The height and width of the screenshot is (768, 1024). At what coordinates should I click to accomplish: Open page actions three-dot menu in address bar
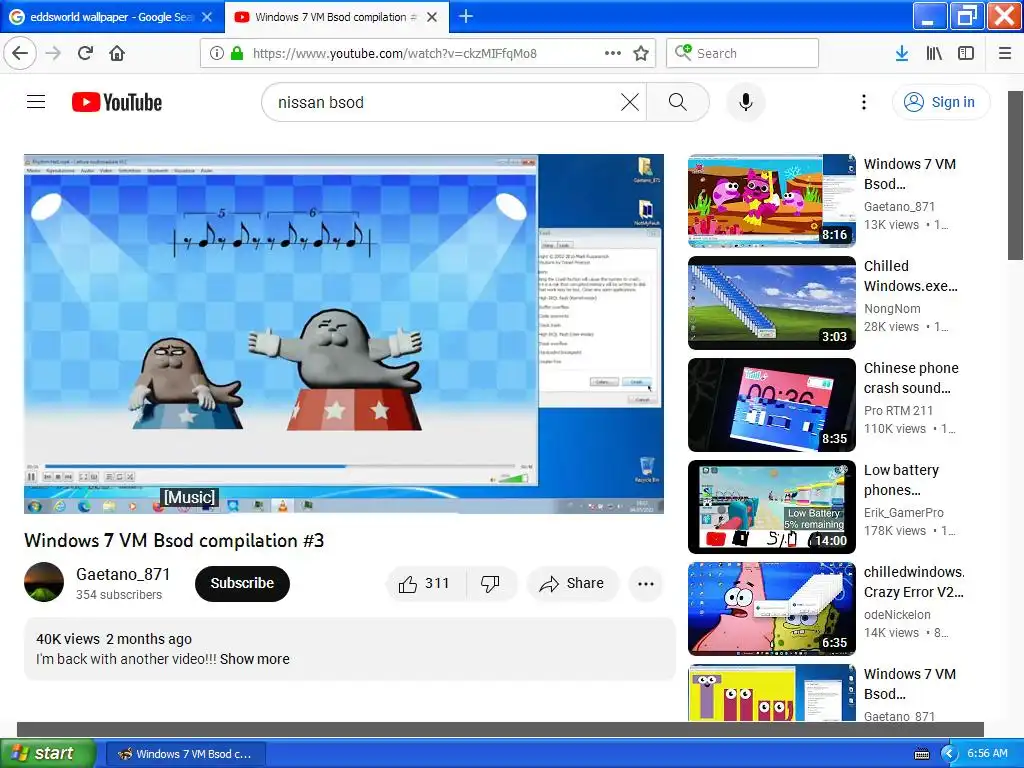613,54
